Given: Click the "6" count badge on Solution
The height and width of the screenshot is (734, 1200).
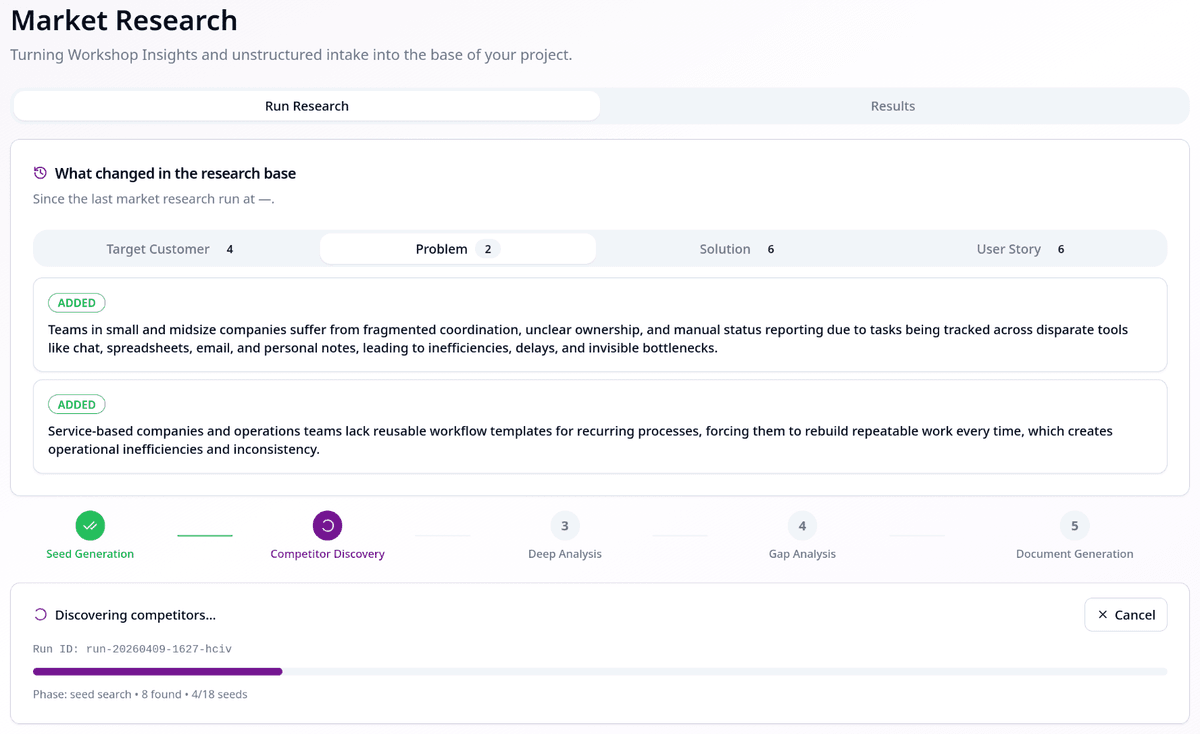Looking at the screenshot, I should coord(770,248).
